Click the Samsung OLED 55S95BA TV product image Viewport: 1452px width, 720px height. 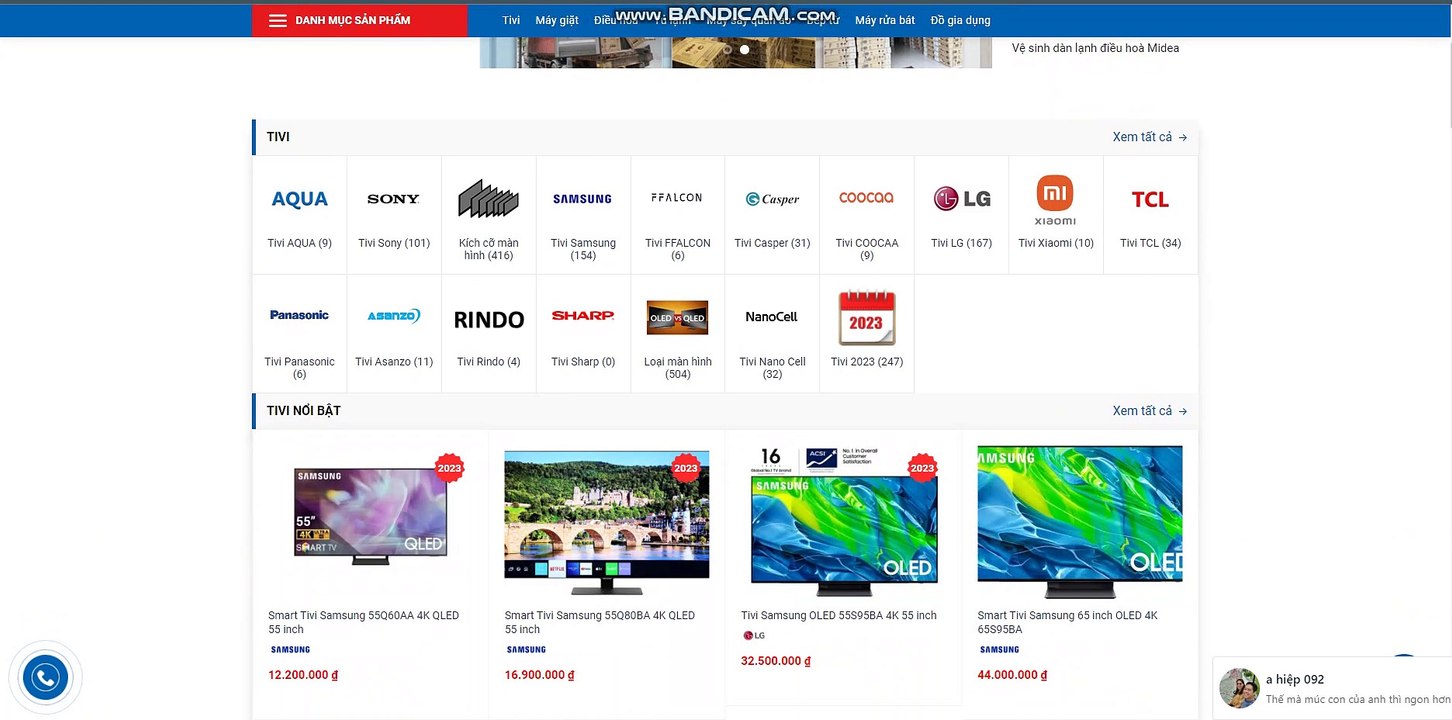click(844, 522)
